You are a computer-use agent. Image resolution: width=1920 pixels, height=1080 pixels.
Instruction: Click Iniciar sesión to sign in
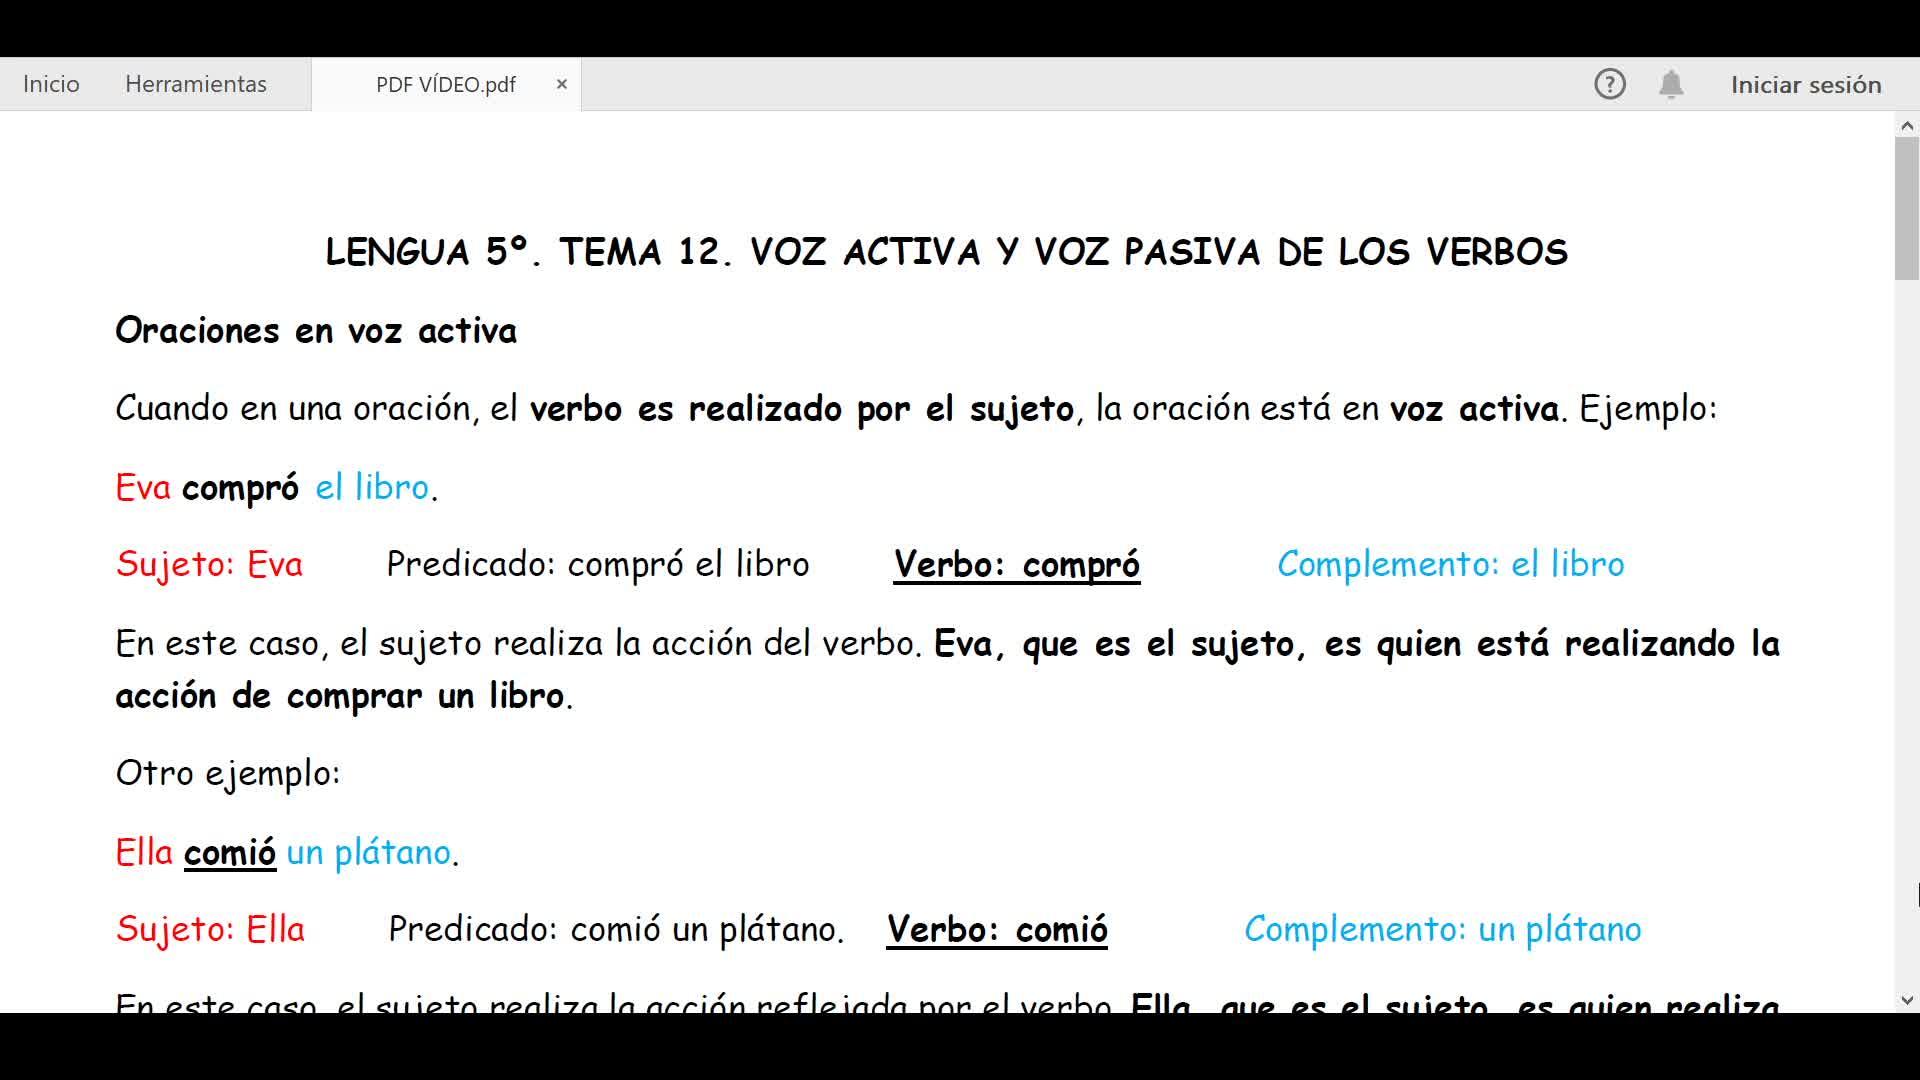point(1806,84)
